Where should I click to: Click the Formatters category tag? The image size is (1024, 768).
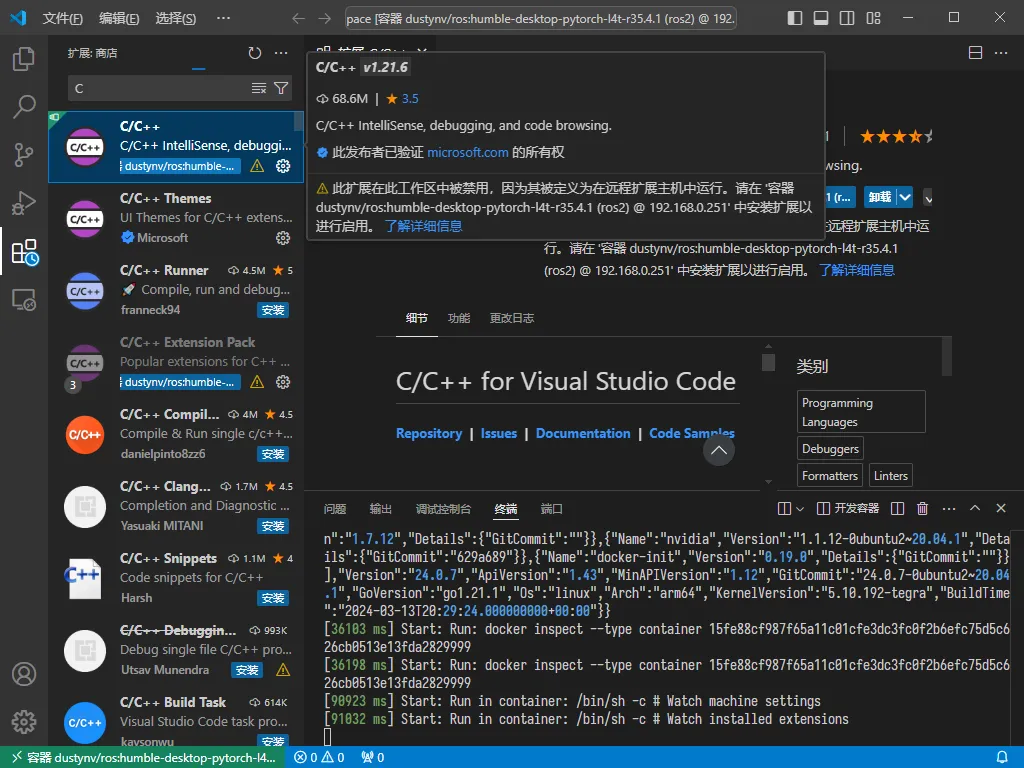829,475
